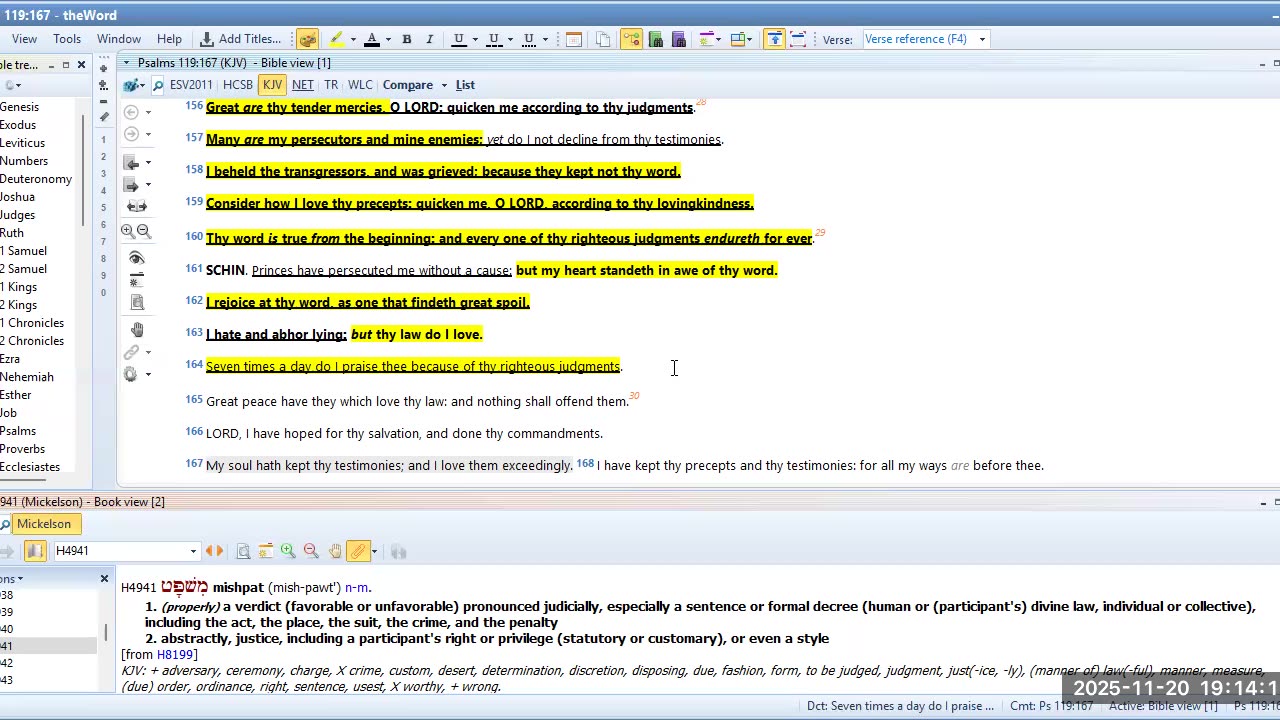Viewport: 1280px width, 720px height.
Task: Click the red-bracket frame toolbar icon
Action: coord(798,39)
